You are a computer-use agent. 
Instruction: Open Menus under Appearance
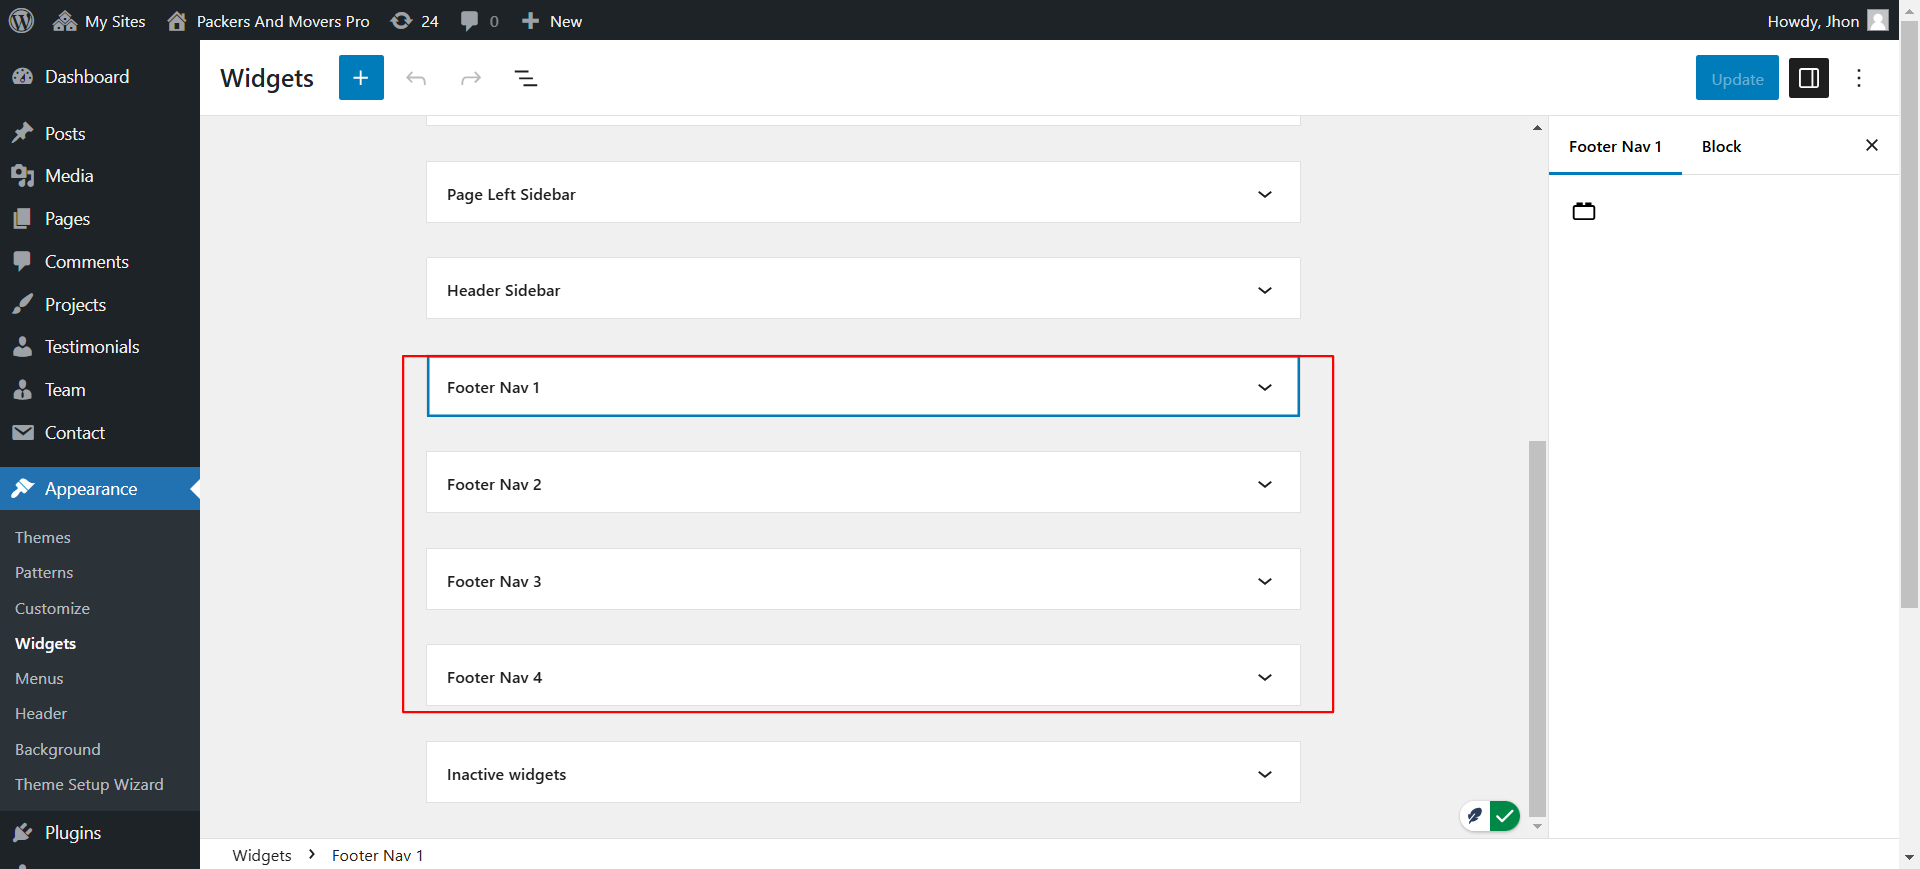39,678
